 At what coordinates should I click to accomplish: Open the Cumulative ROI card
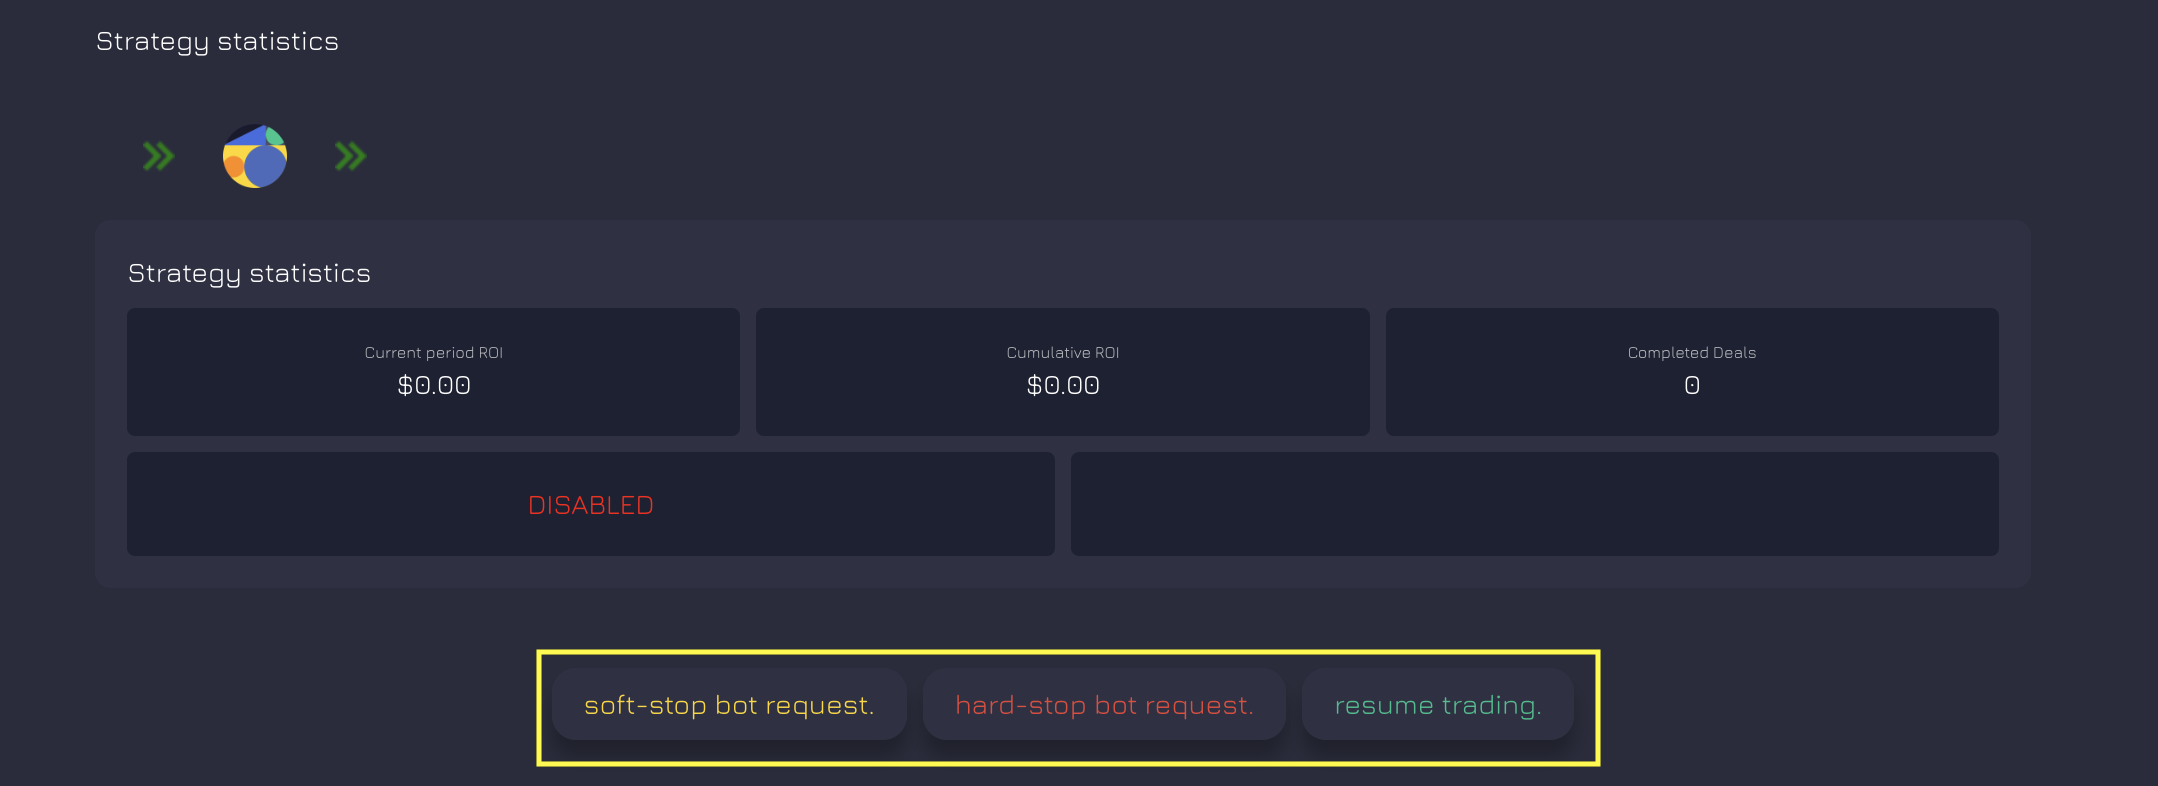[1062, 372]
